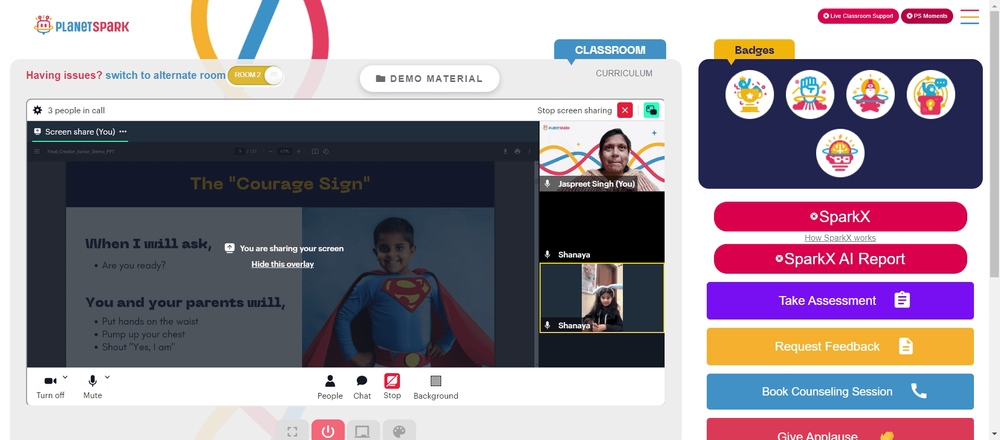The height and width of the screenshot is (440, 1000).
Task: Click the SparkX AI Report button
Action: pyautogui.click(x=840, y=259)
